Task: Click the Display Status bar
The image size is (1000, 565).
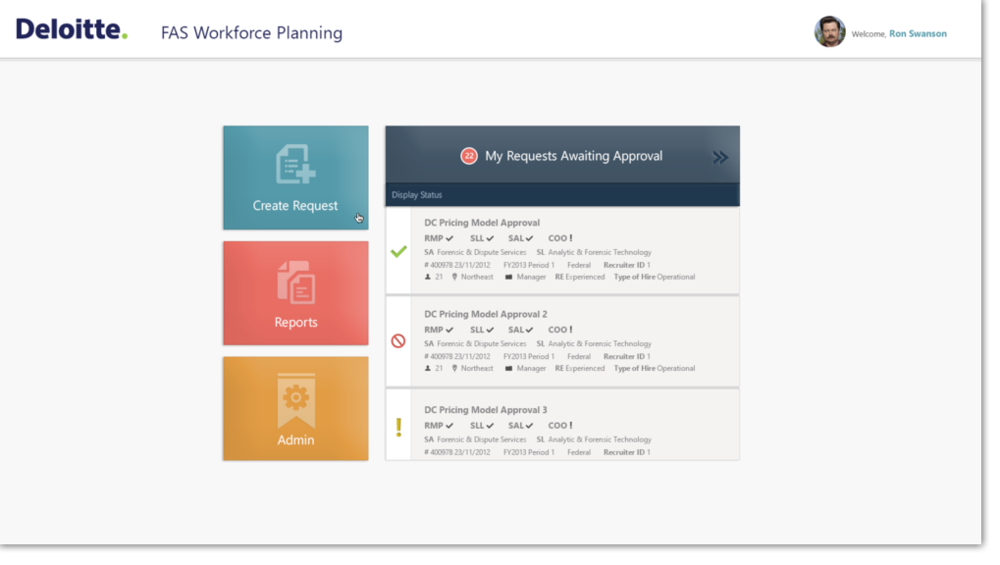Action: 562,195
